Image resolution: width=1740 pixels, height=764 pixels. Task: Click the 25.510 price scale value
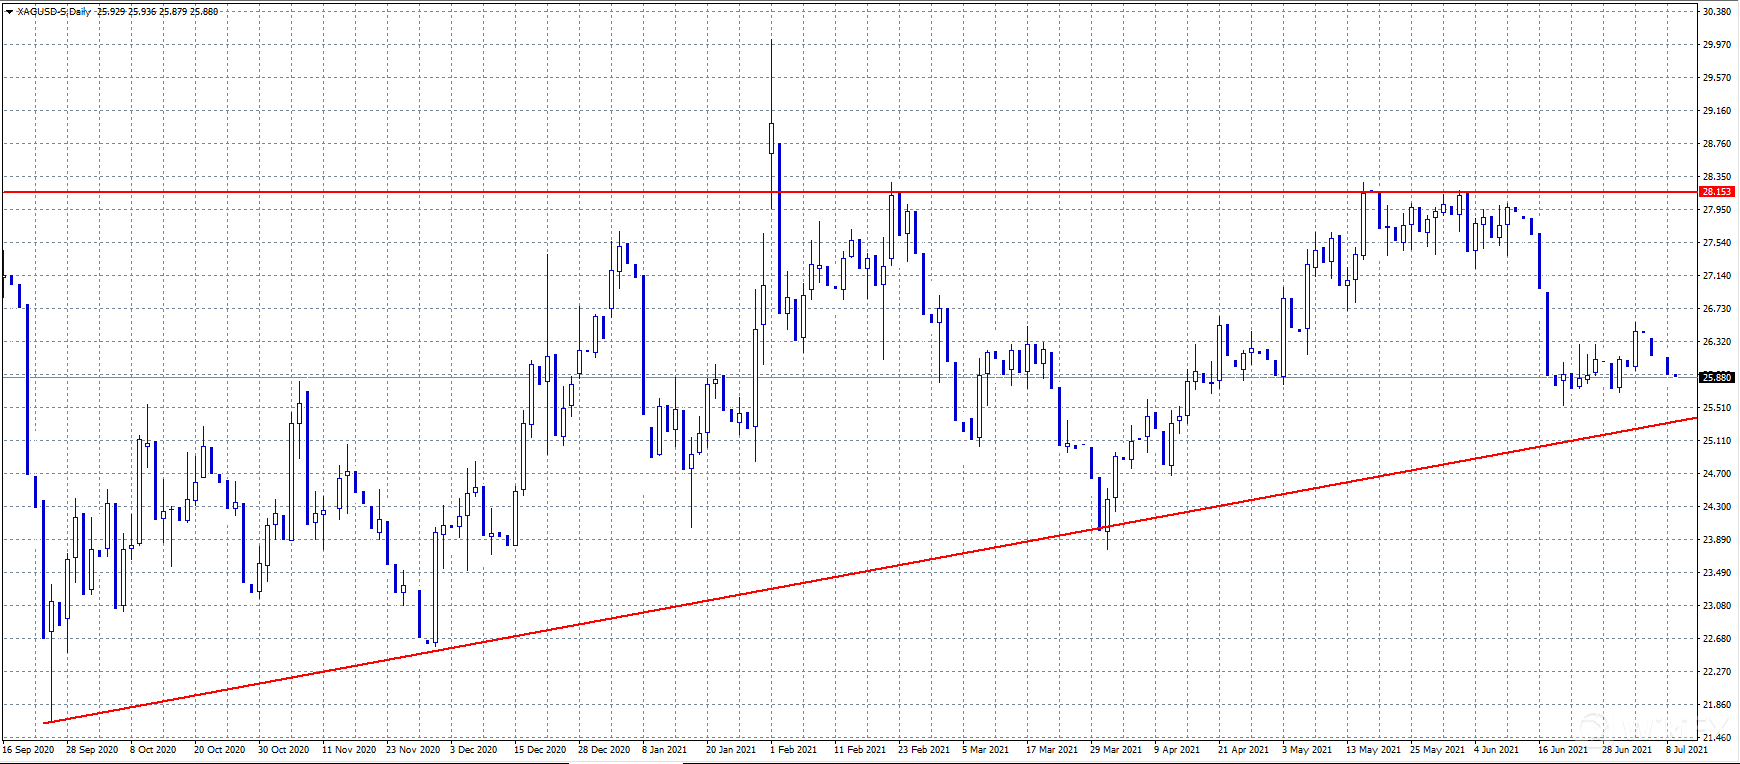pyautogui.click(x=1716, y=408)
